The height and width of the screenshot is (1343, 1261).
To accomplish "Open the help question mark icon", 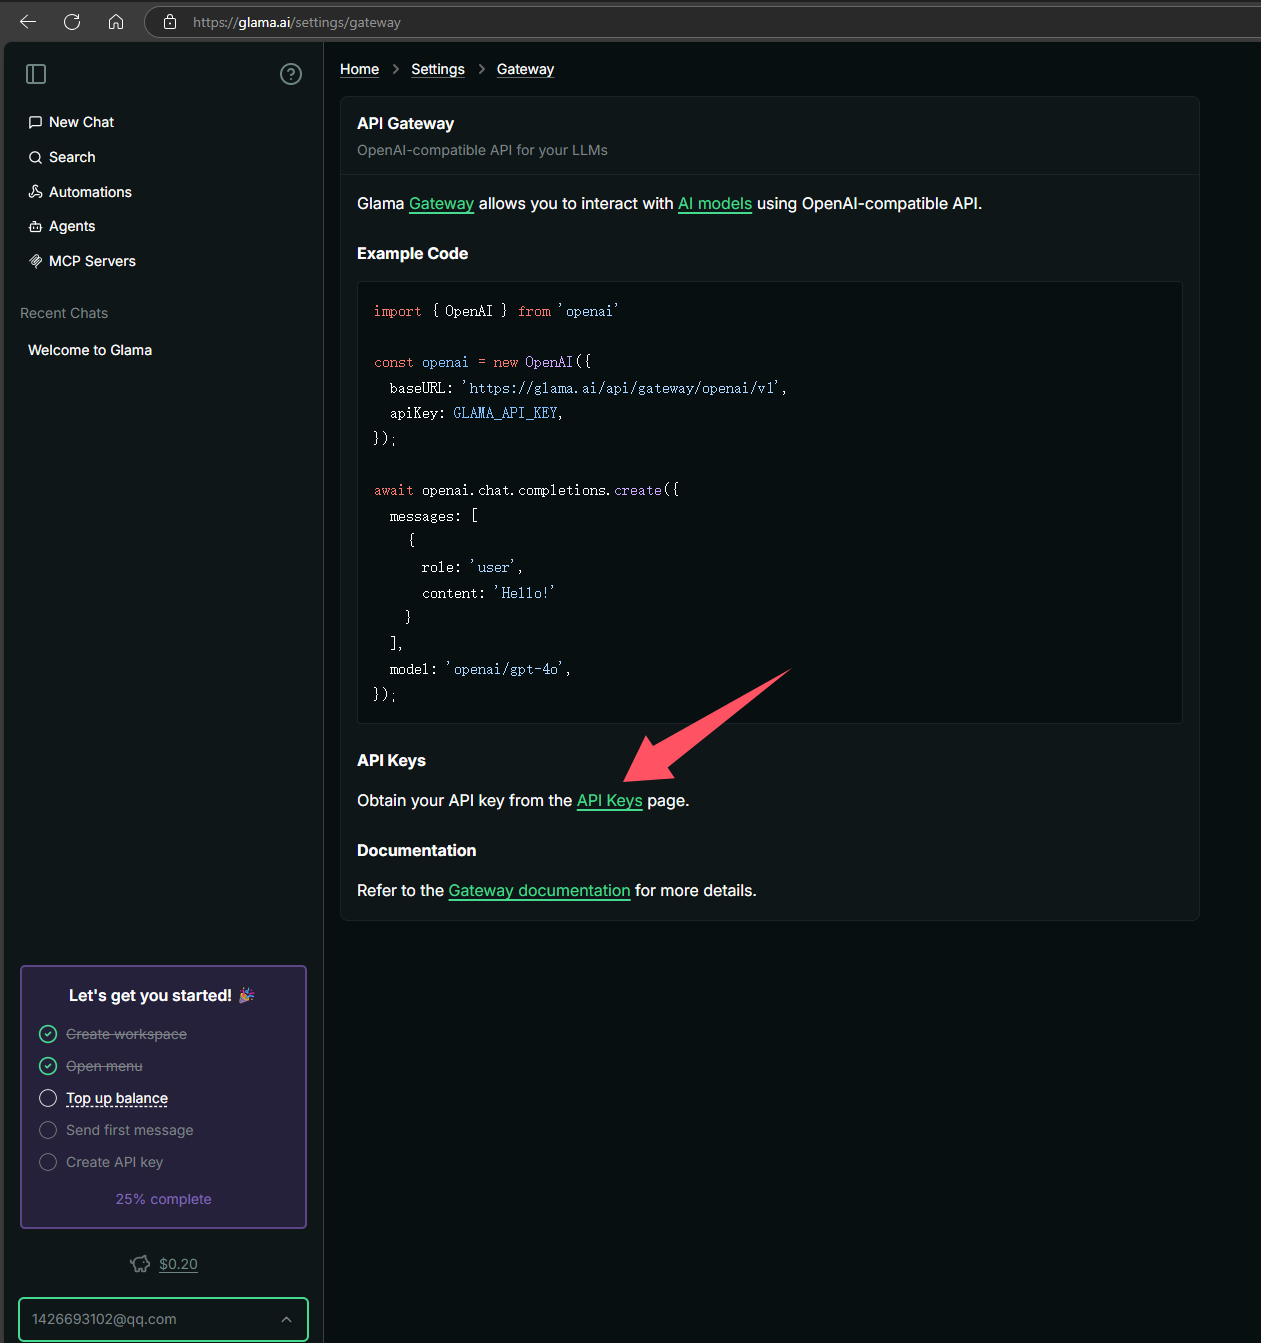I will [x=291, y=74].
